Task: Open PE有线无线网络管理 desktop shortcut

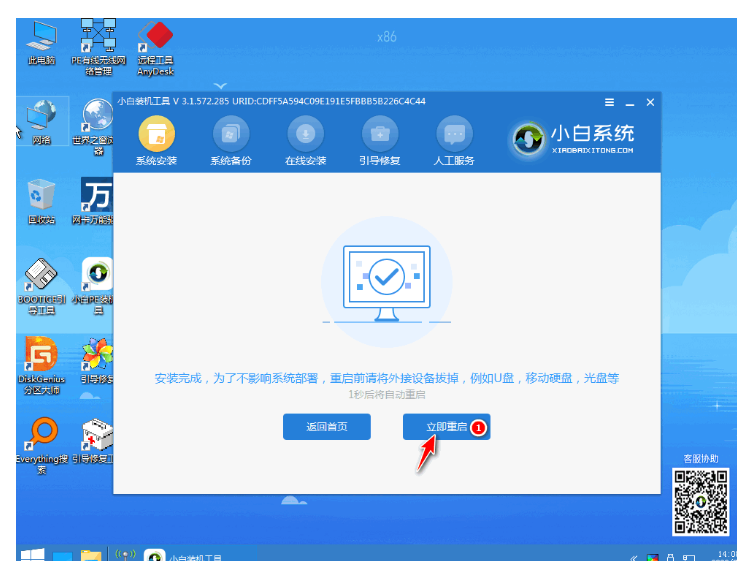Action: tap(98, 48)
